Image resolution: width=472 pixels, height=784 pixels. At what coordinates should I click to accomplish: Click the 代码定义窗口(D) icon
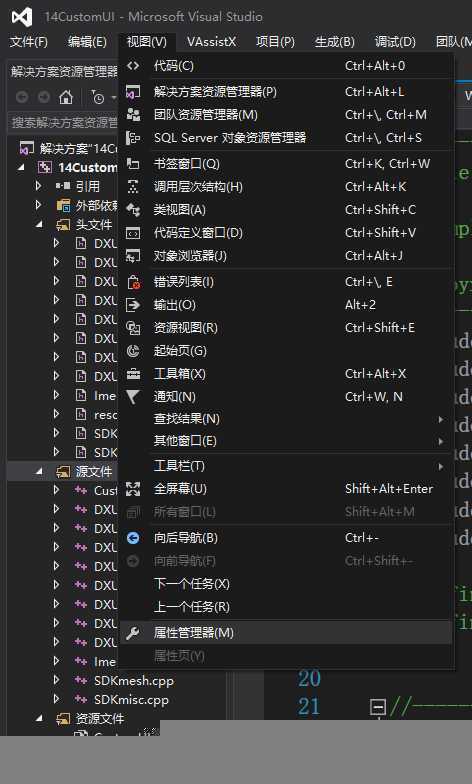pyautogui.click(x=133, y=232)
